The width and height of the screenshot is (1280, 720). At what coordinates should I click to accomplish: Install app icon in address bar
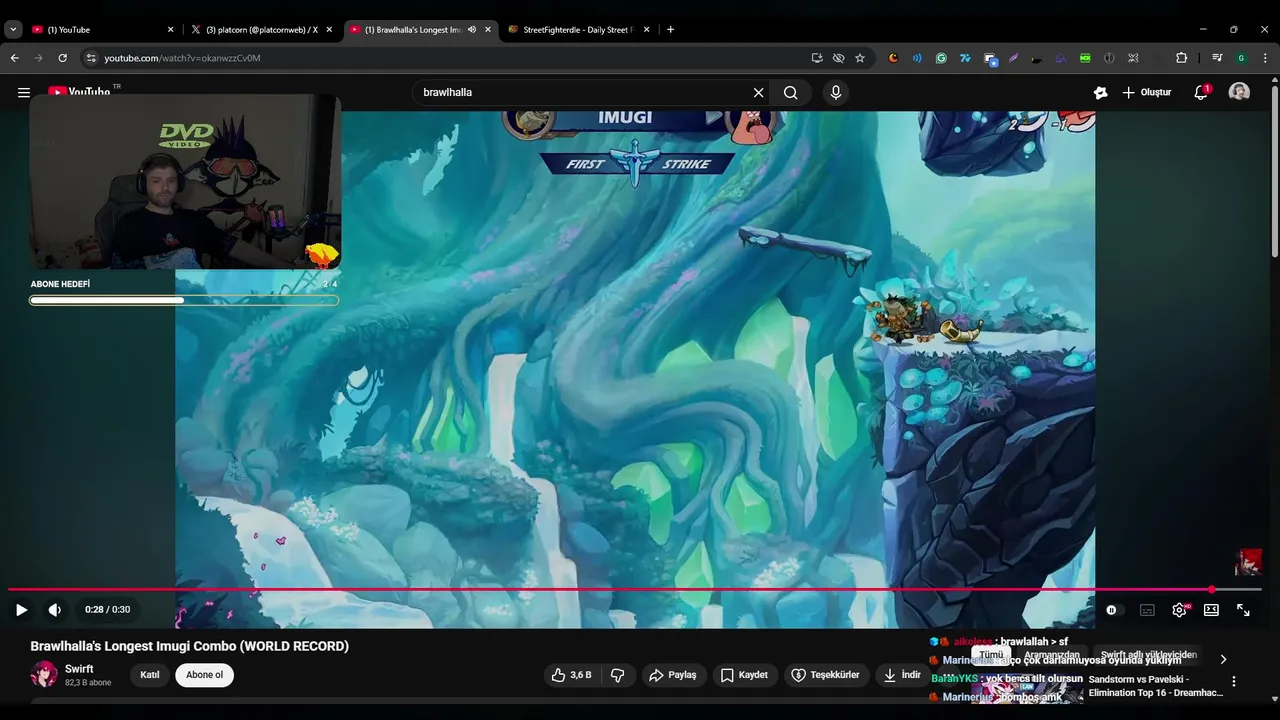(817, 58)
